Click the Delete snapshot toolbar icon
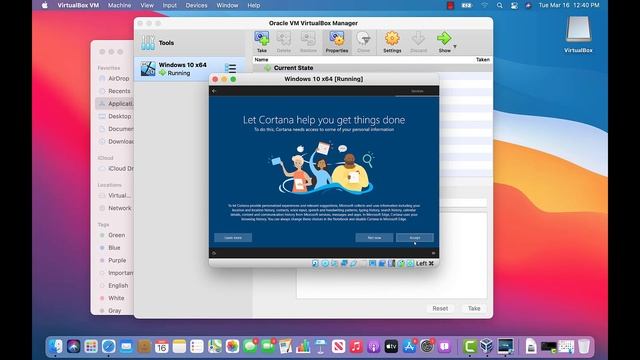Viewport: 640px width, 360px height. 284,42
